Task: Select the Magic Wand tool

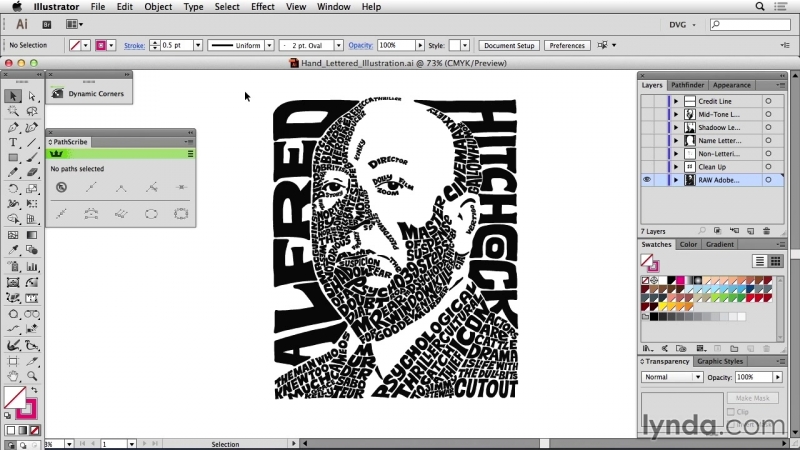Action: coord(13,111)
